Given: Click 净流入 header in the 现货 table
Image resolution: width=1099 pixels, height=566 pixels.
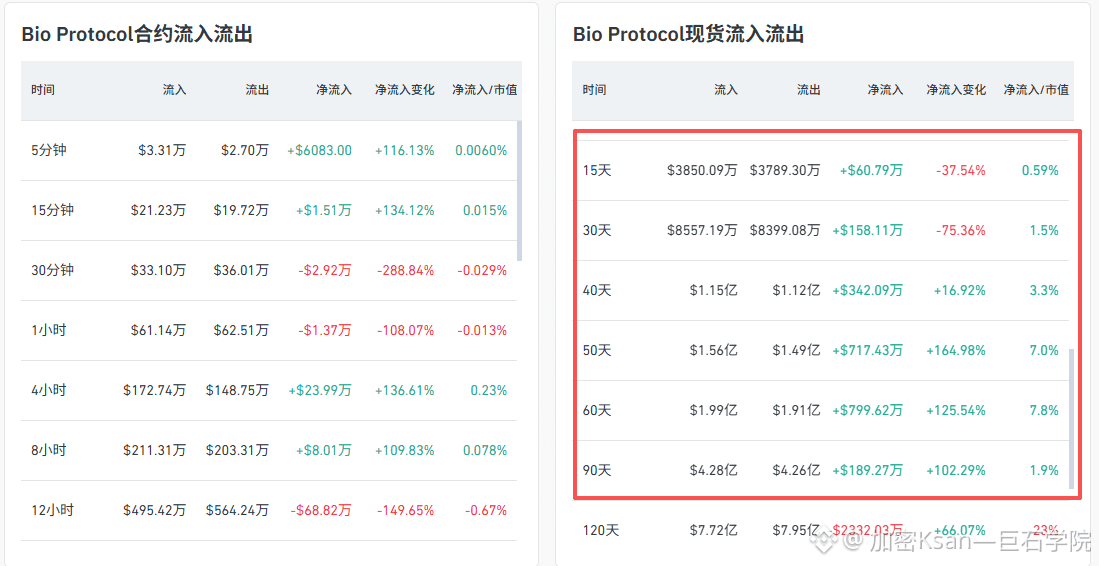Looking at the screenshot, I should 885,90.
